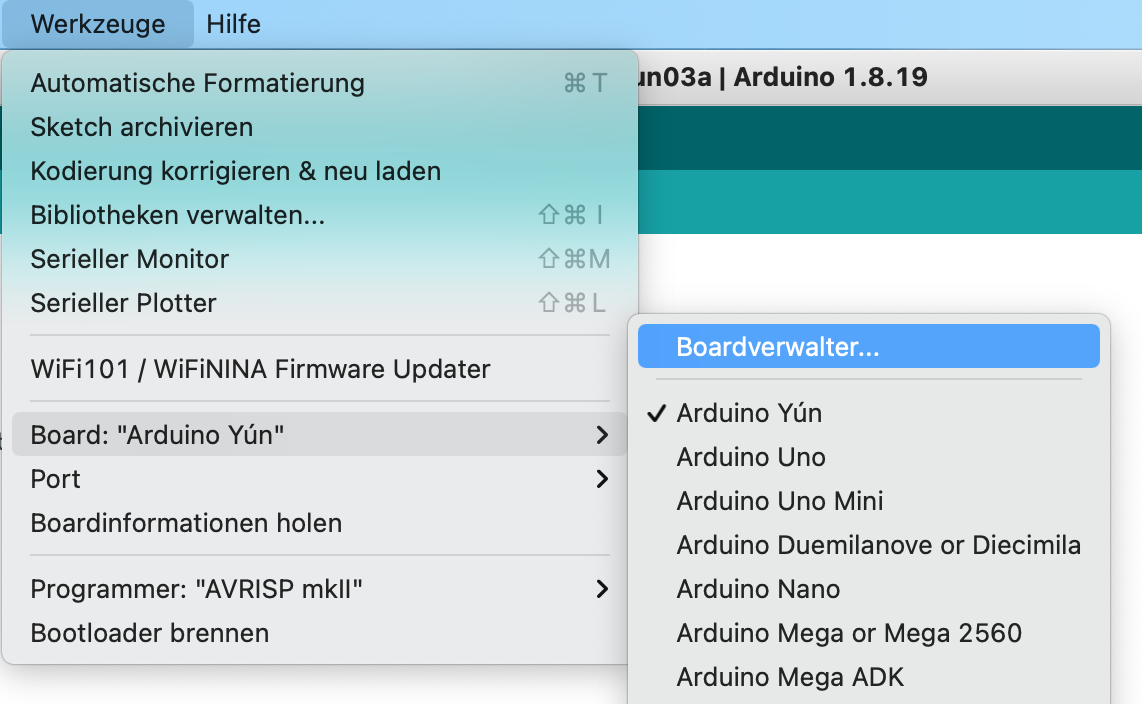Open the Hilfe menu

click(233, 24)
